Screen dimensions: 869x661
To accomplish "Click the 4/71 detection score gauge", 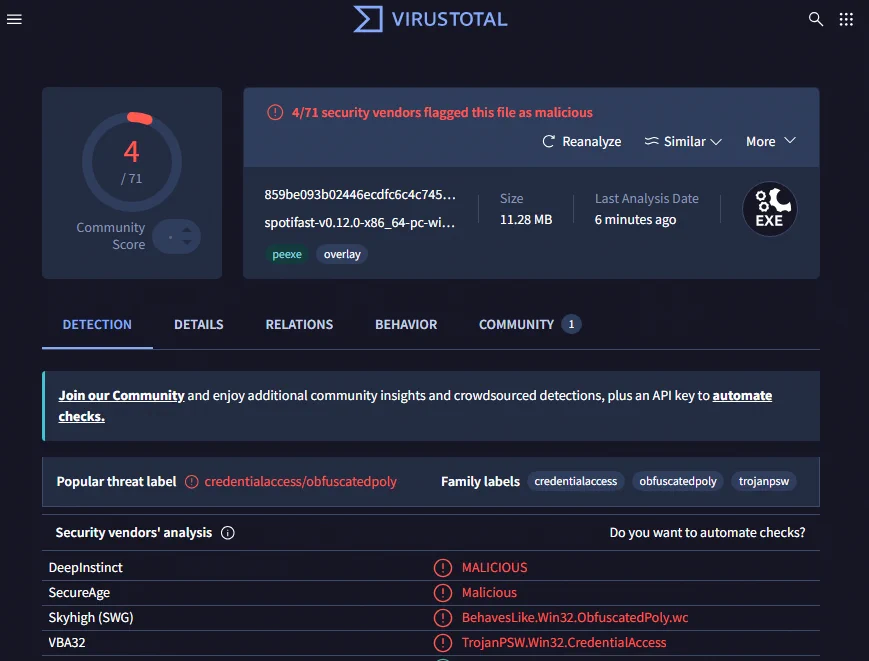I will [x=131, y=162].
